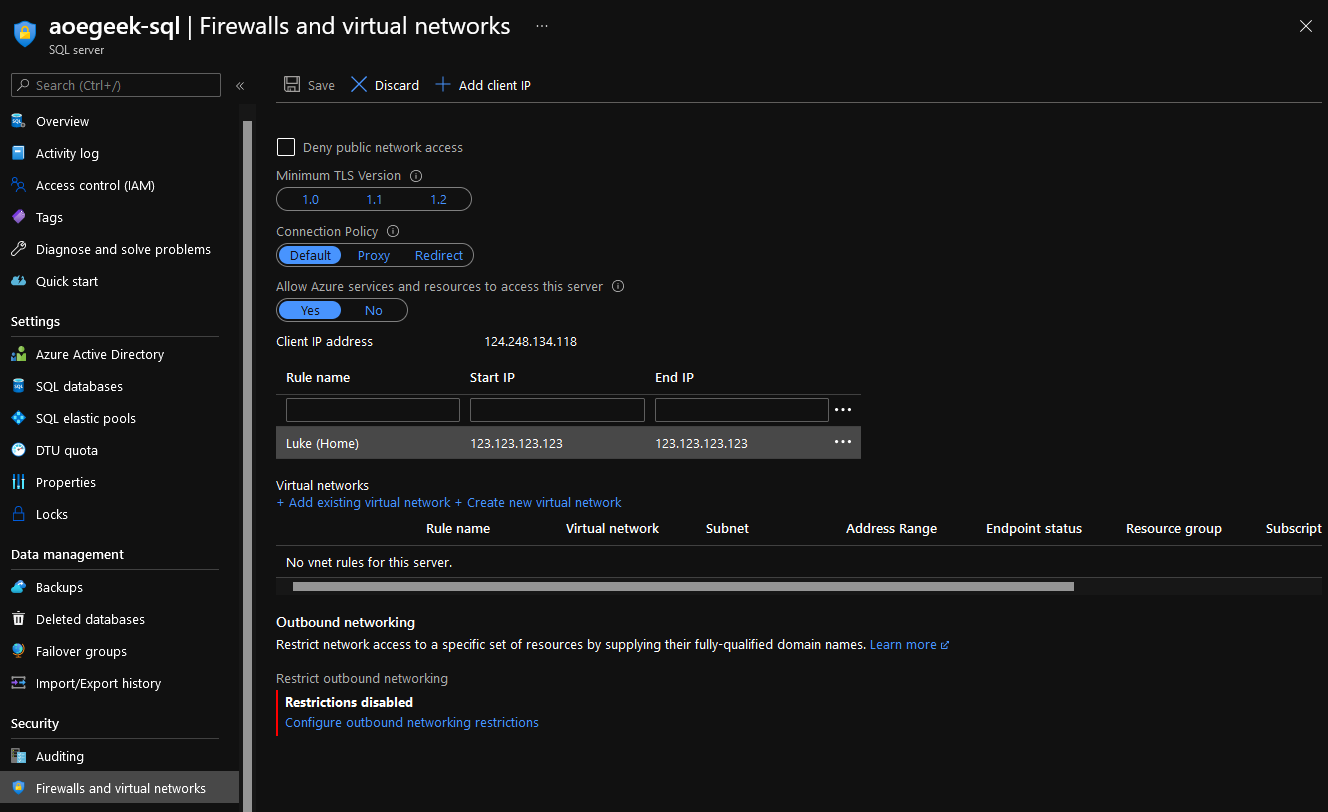The image size is (1328, 812).
Task: Click the Save button label
Action: tap(321, 86)
